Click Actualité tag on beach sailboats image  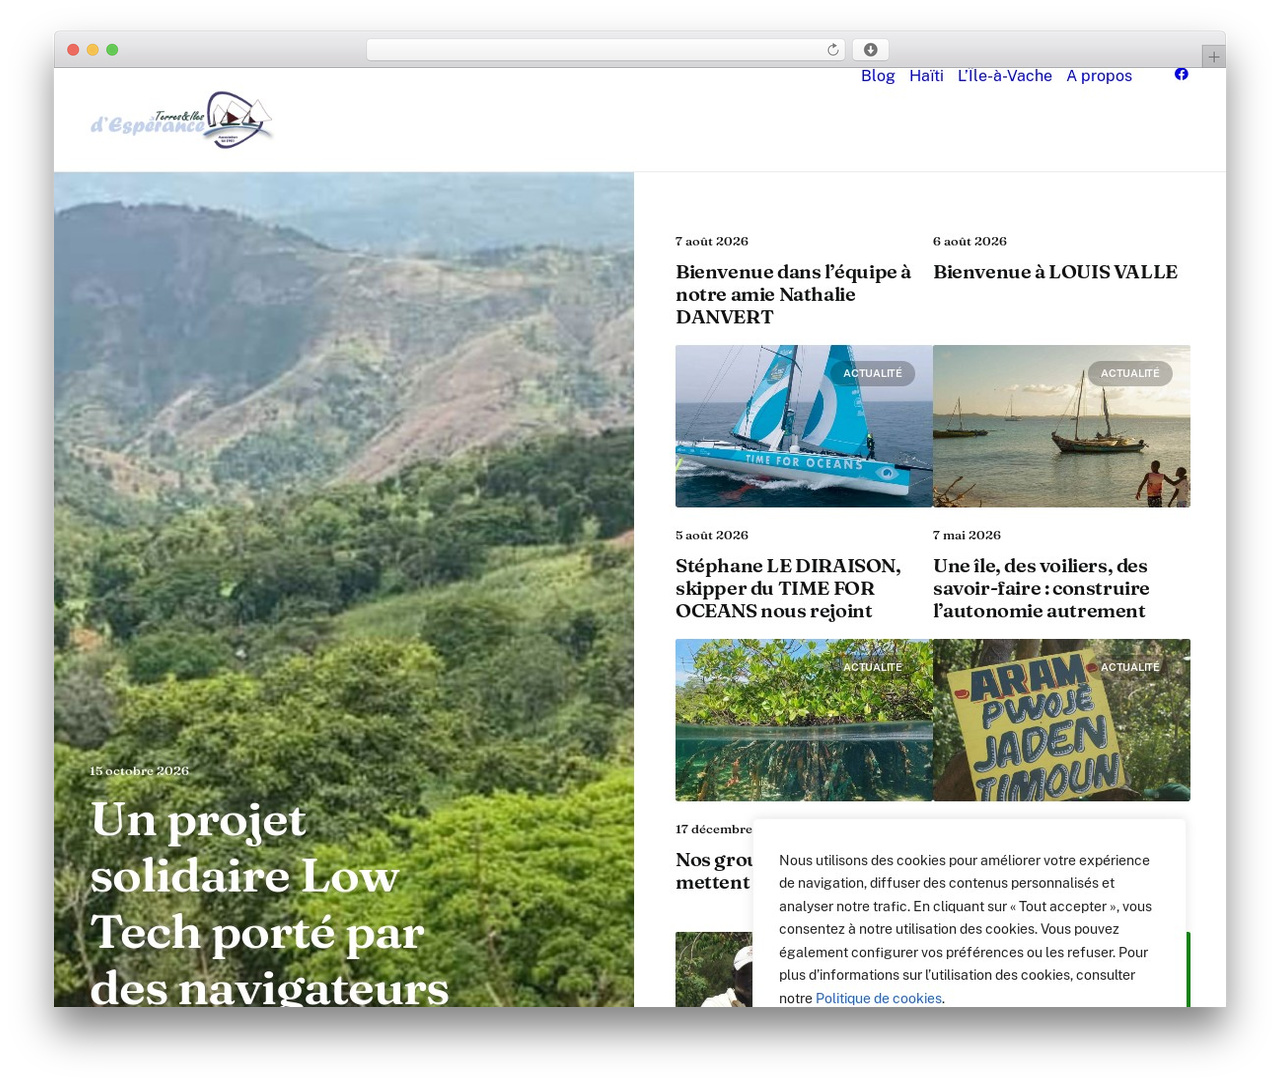coord(1130,373)
